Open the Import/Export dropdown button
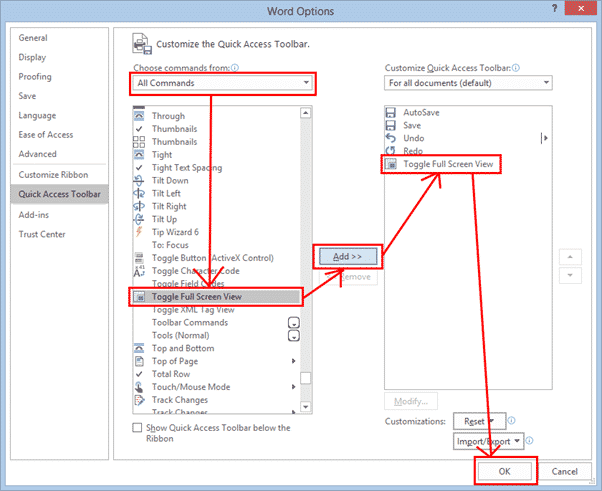The height and width of the screenshot is (491, 602). [489, 441]
